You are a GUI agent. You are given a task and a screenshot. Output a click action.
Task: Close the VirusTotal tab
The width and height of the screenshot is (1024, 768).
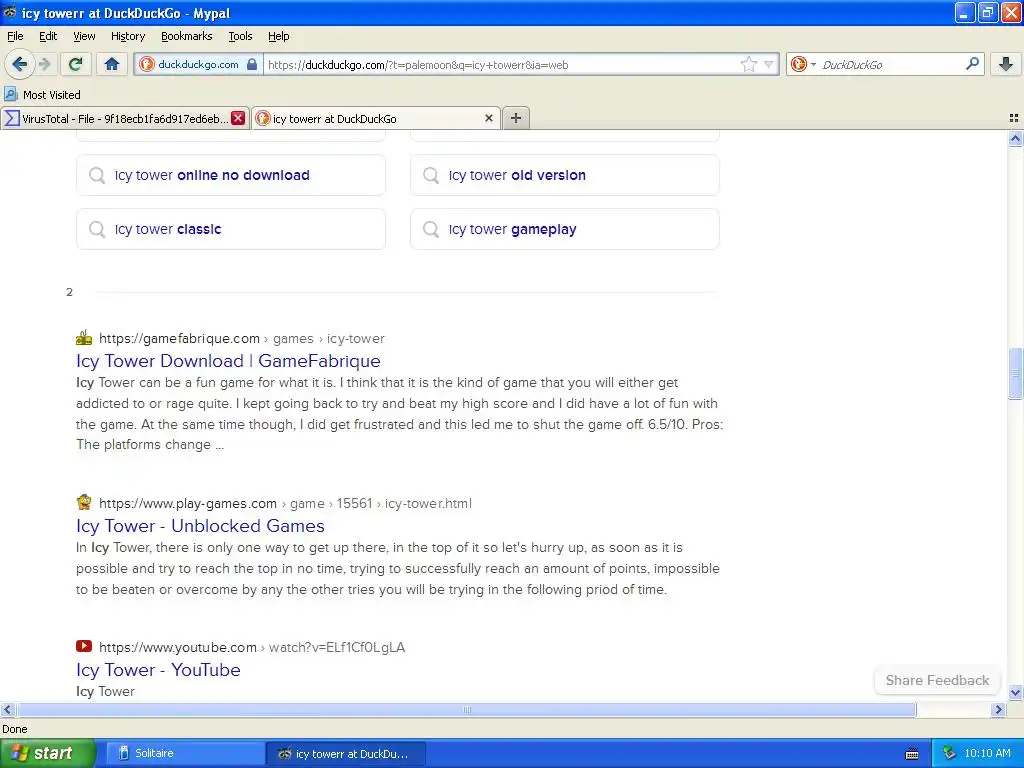(238, 118)
